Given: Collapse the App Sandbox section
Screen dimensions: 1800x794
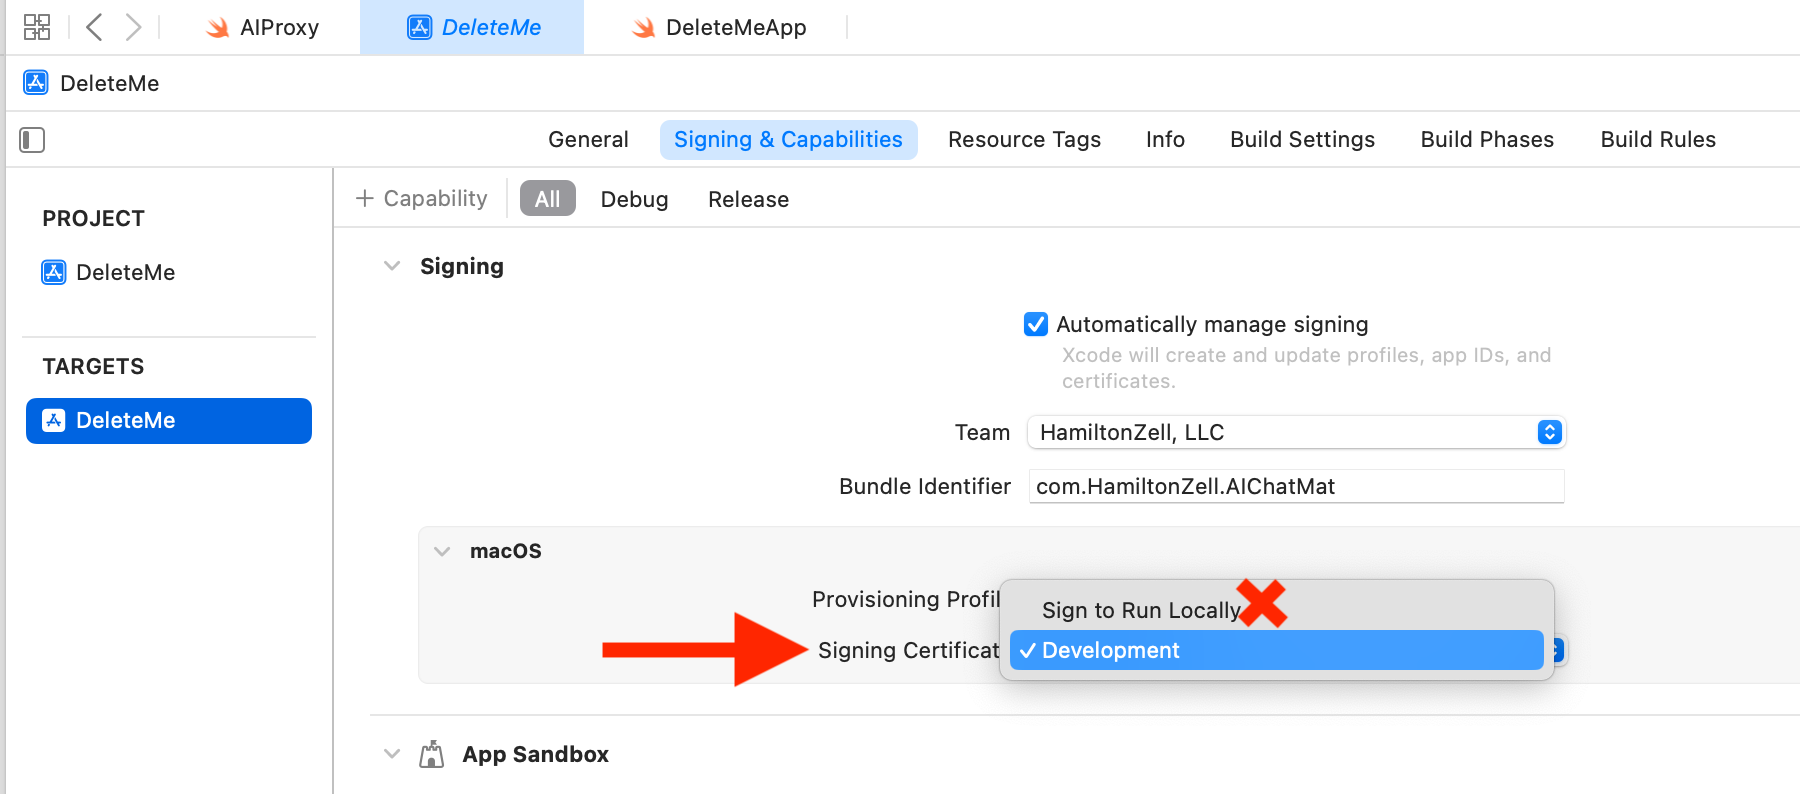Looking at the screenshot, I should coord(392,754).
